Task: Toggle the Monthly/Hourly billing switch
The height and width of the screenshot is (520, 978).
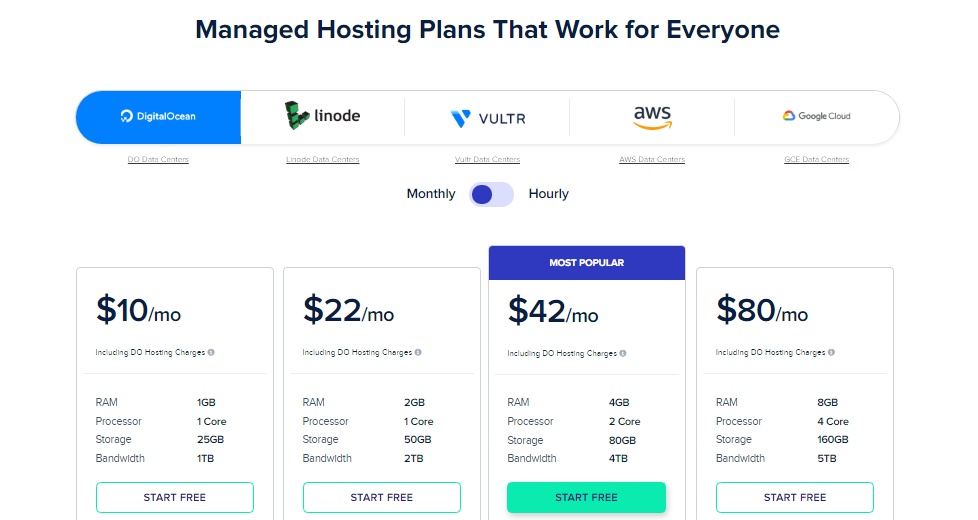Action: (x=491, y=195)
